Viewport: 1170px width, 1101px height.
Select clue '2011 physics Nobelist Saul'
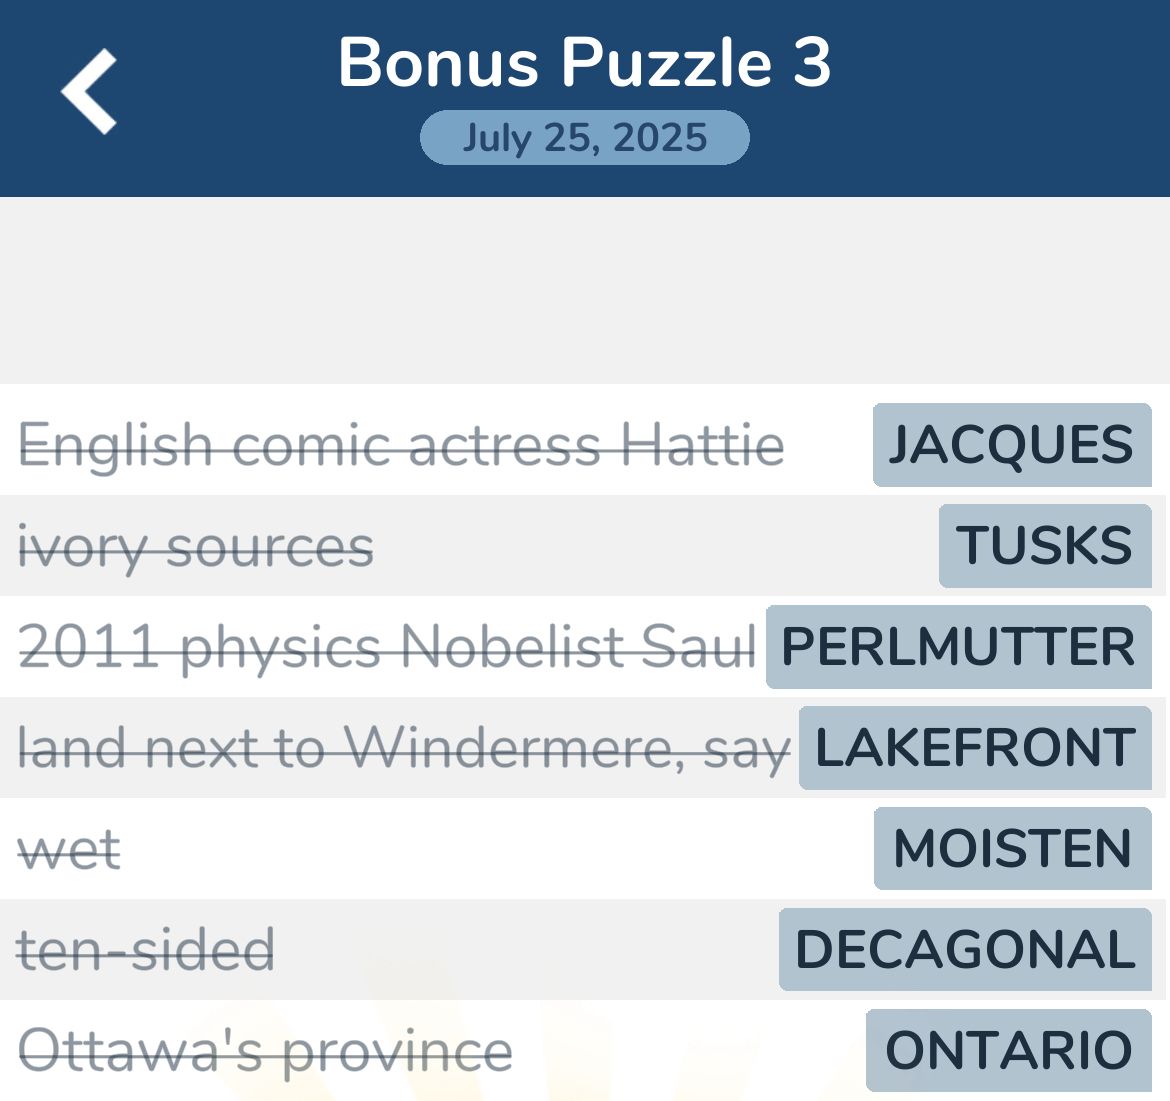tap(387, 647)
